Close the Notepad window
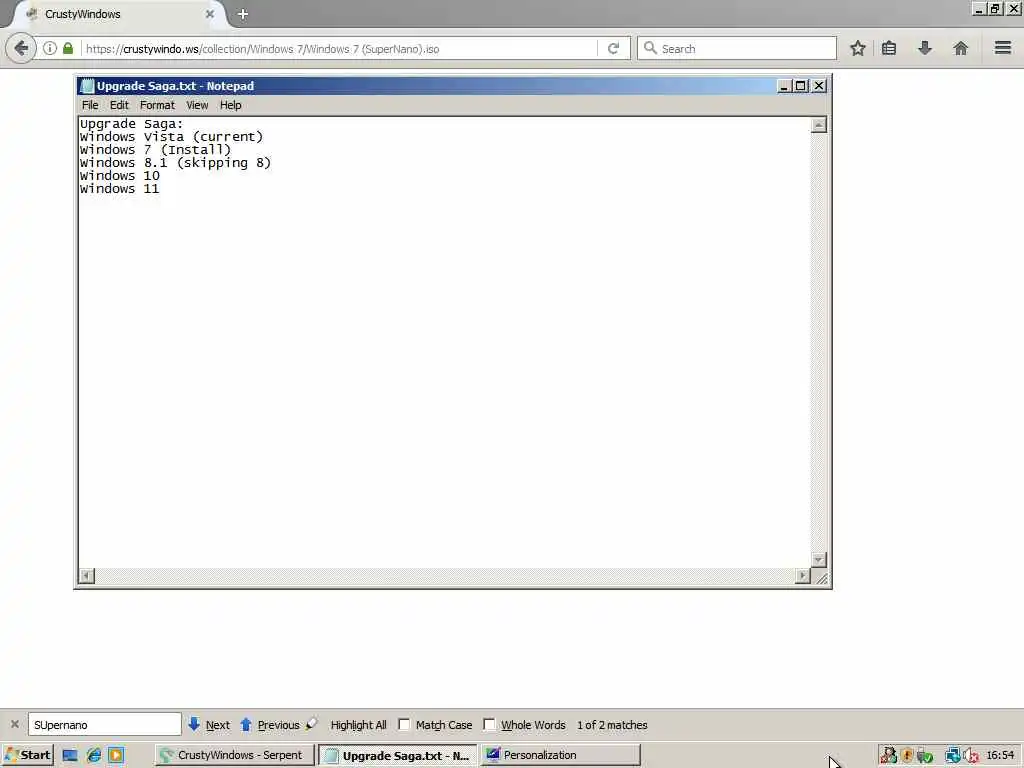This screenshot has width=1024, height=768. pyautogui.click(x=819, y=86)
